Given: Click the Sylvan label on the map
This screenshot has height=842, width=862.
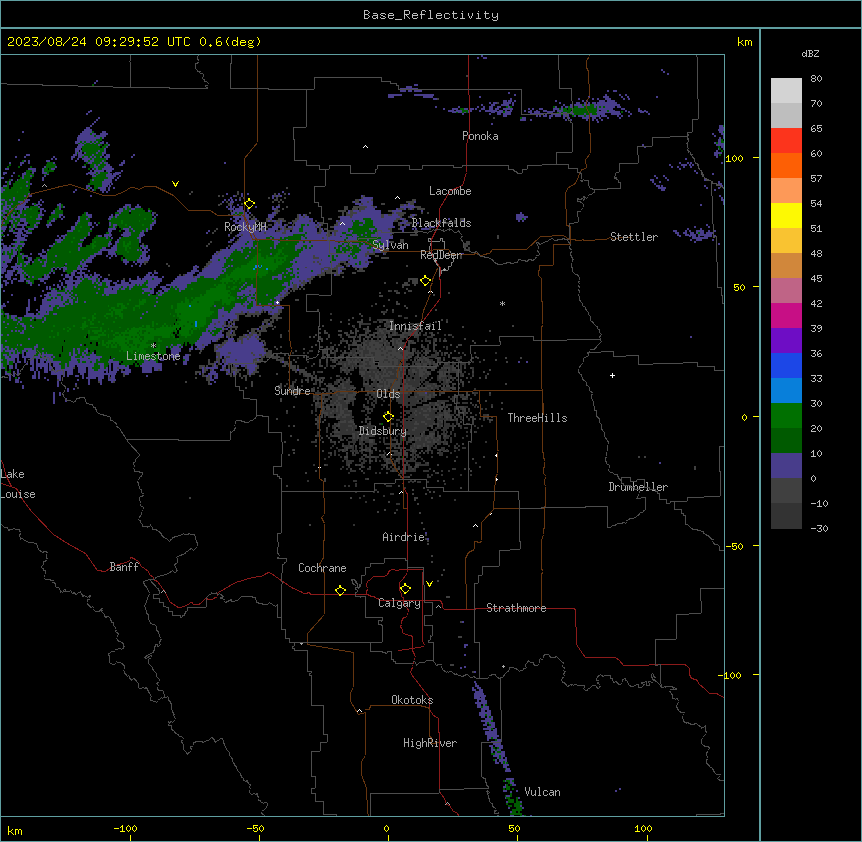Looking at the screenshot, I should pos(390,246).
